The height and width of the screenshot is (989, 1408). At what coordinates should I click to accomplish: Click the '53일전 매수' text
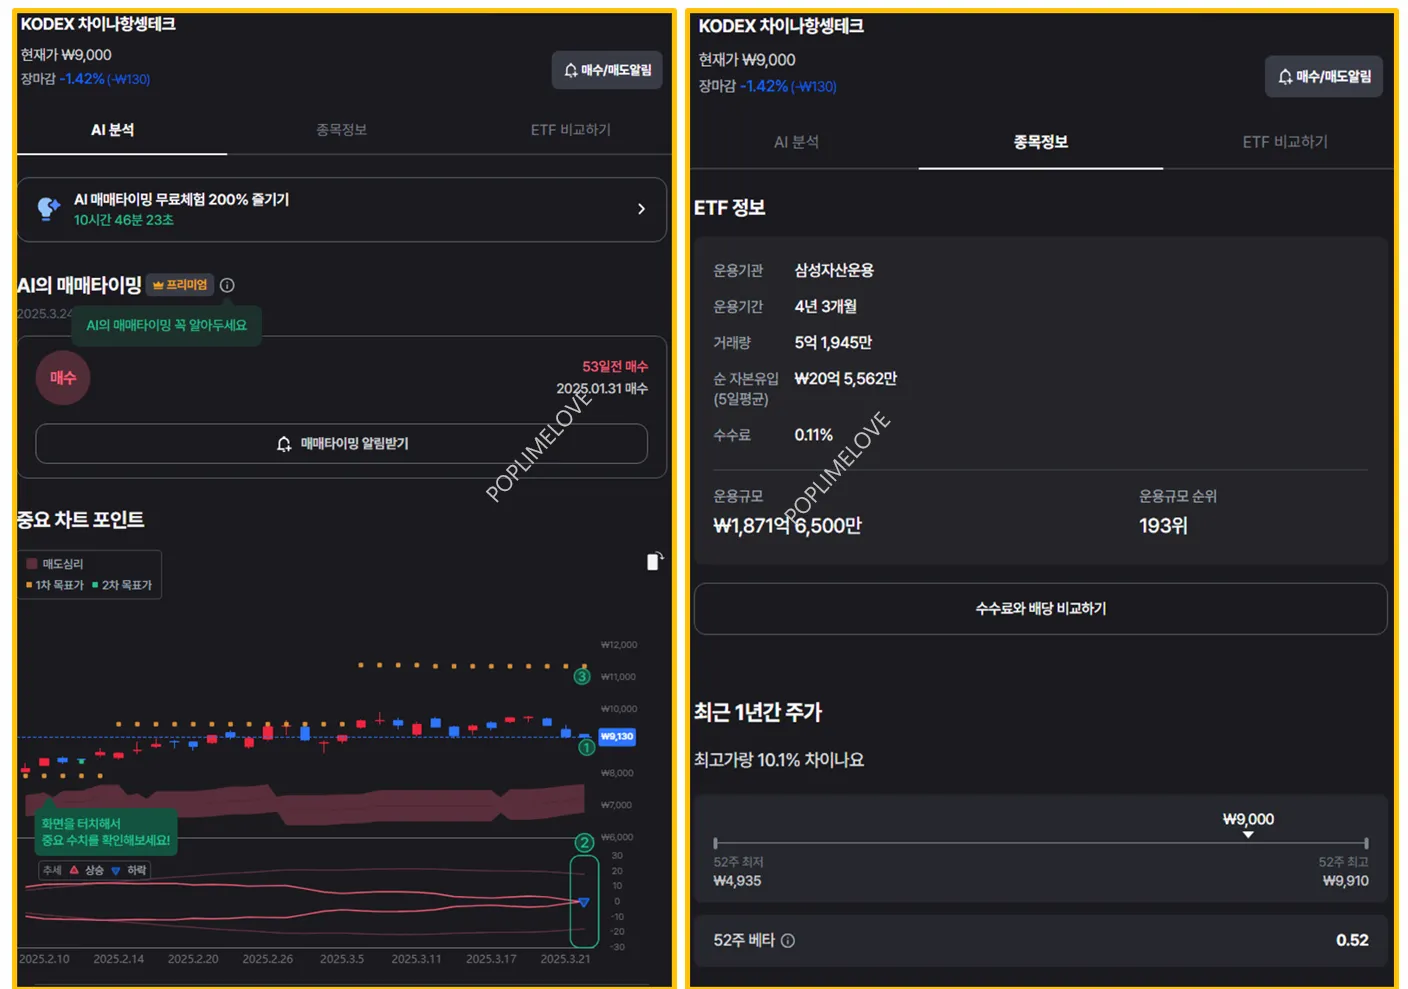click(615, 366)
